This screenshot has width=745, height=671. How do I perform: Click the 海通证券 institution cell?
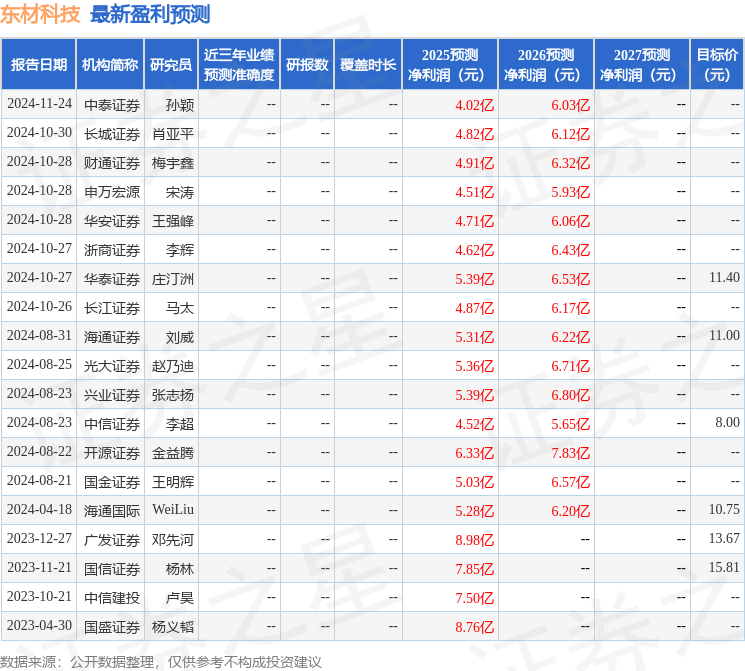pos(112,337)
